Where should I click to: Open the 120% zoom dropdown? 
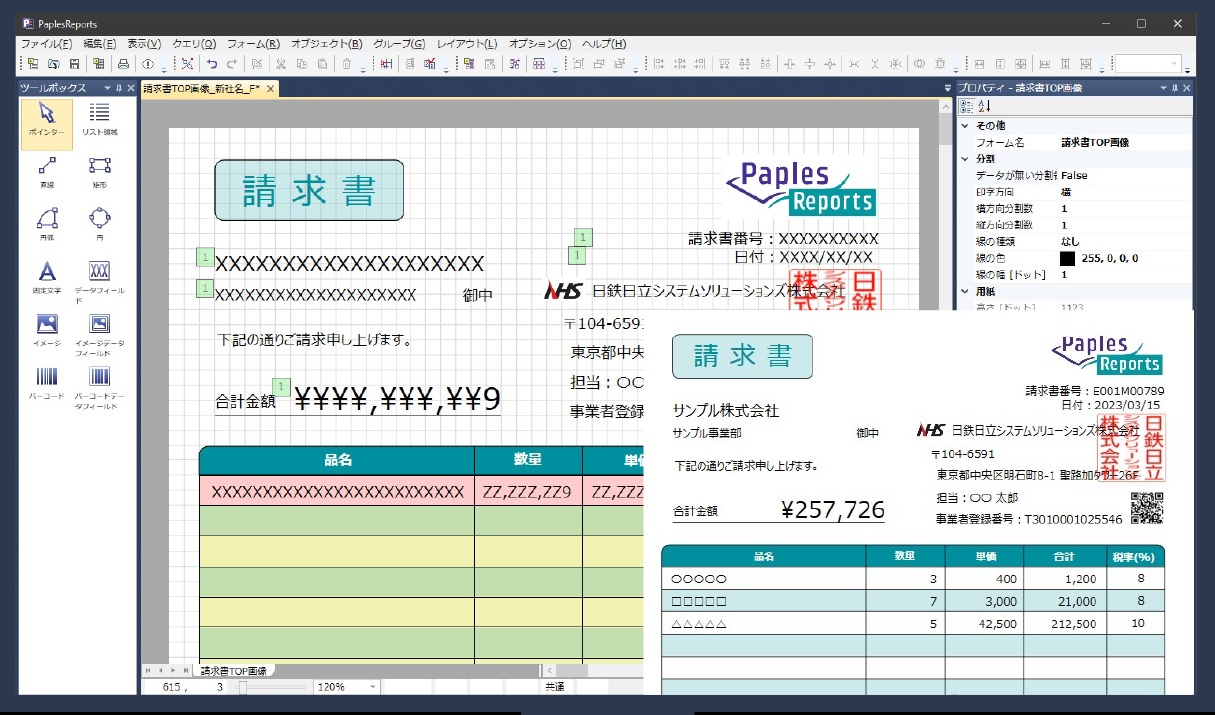pyautogui.click(x=373, y=687)
